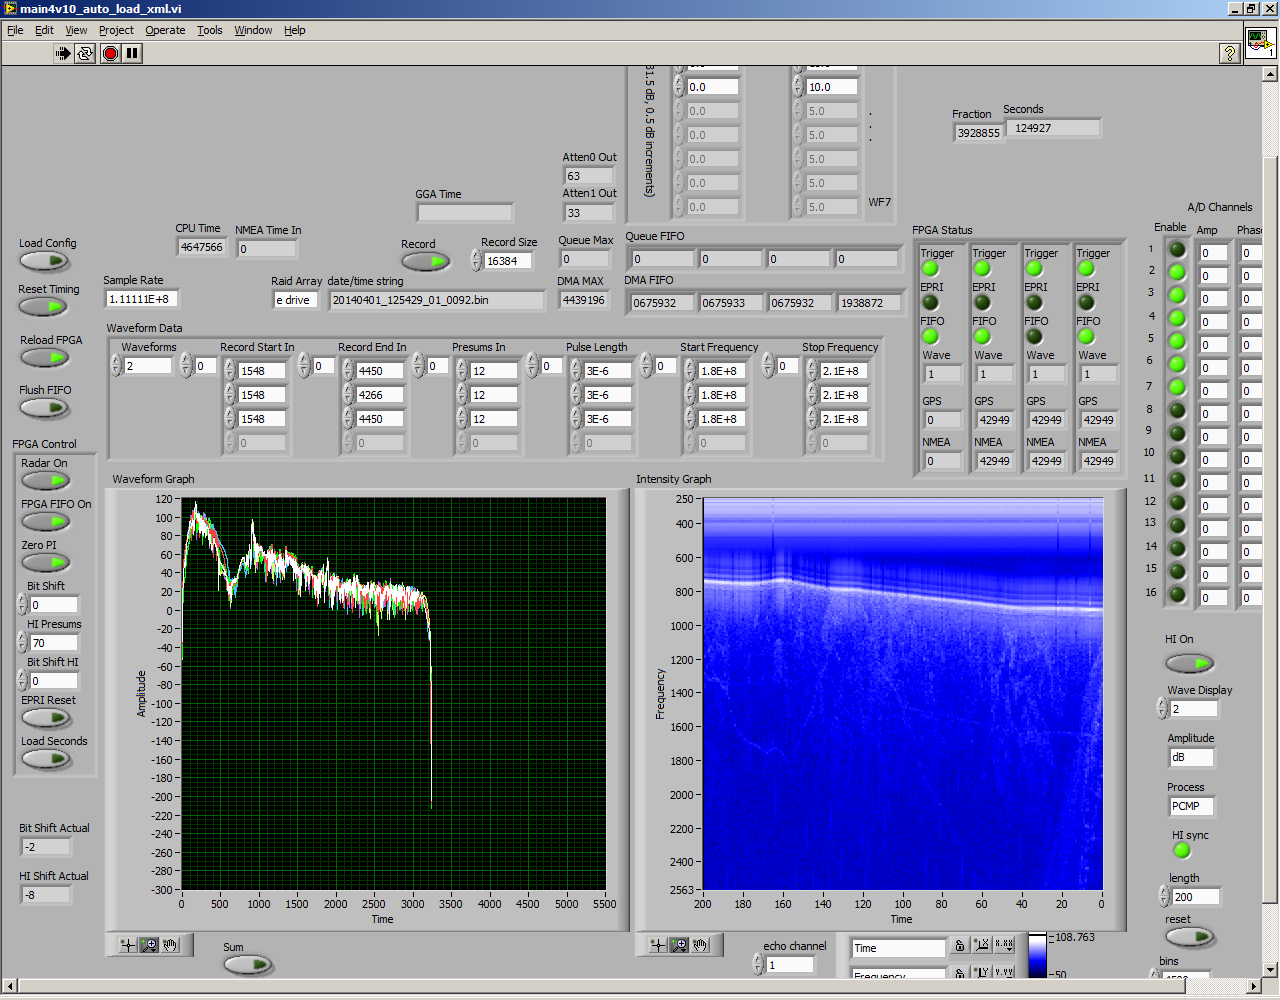Toggle the Record switch
Viewport: 1280px width, 1000px height.
(x=426, y=262)
